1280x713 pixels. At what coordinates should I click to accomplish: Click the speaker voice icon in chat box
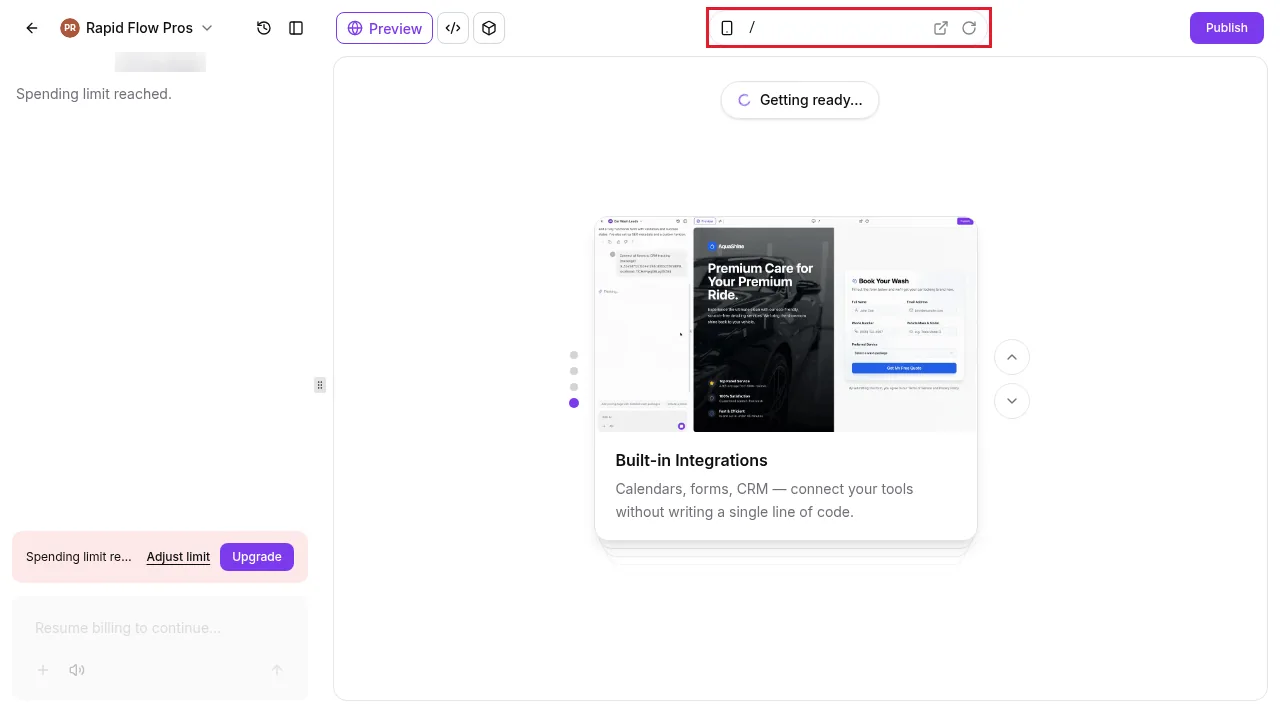[77, 670]
